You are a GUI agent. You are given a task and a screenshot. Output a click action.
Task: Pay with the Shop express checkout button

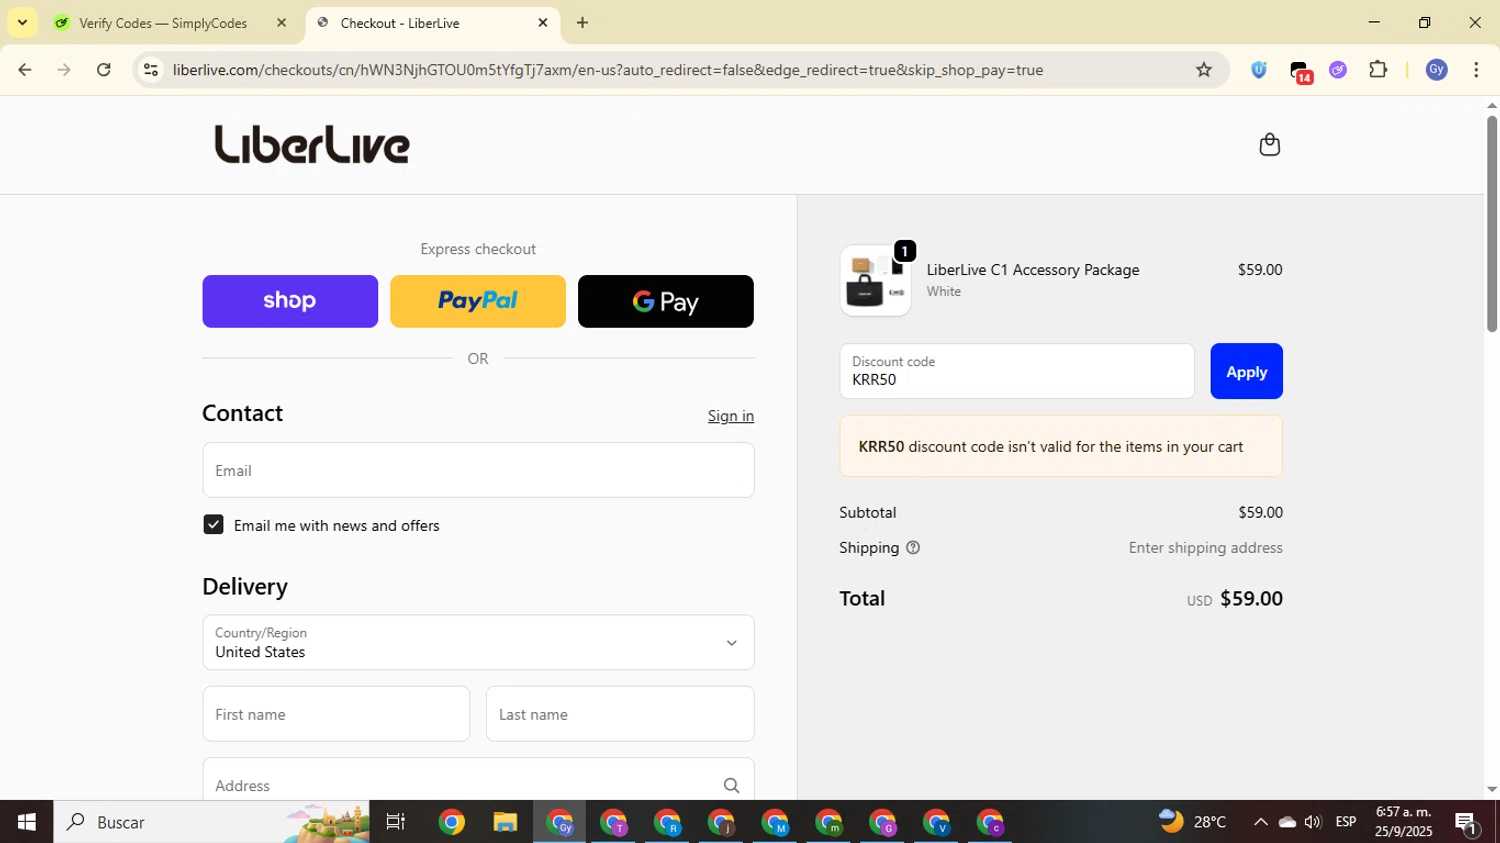(290, 301)
